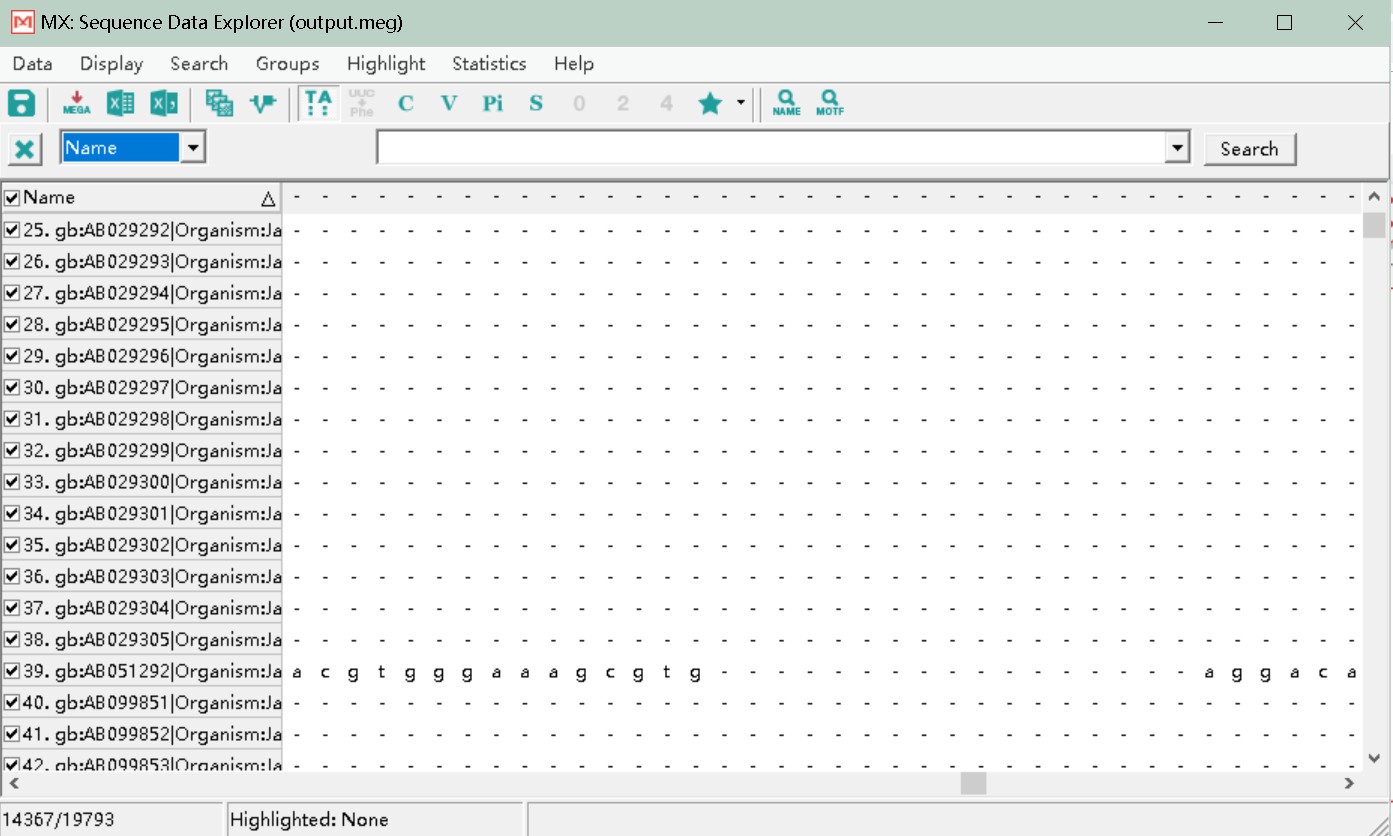
Task: Uncheck sequence 25 gb:AB029292 checkbox
Action: (x=12, y=230)
